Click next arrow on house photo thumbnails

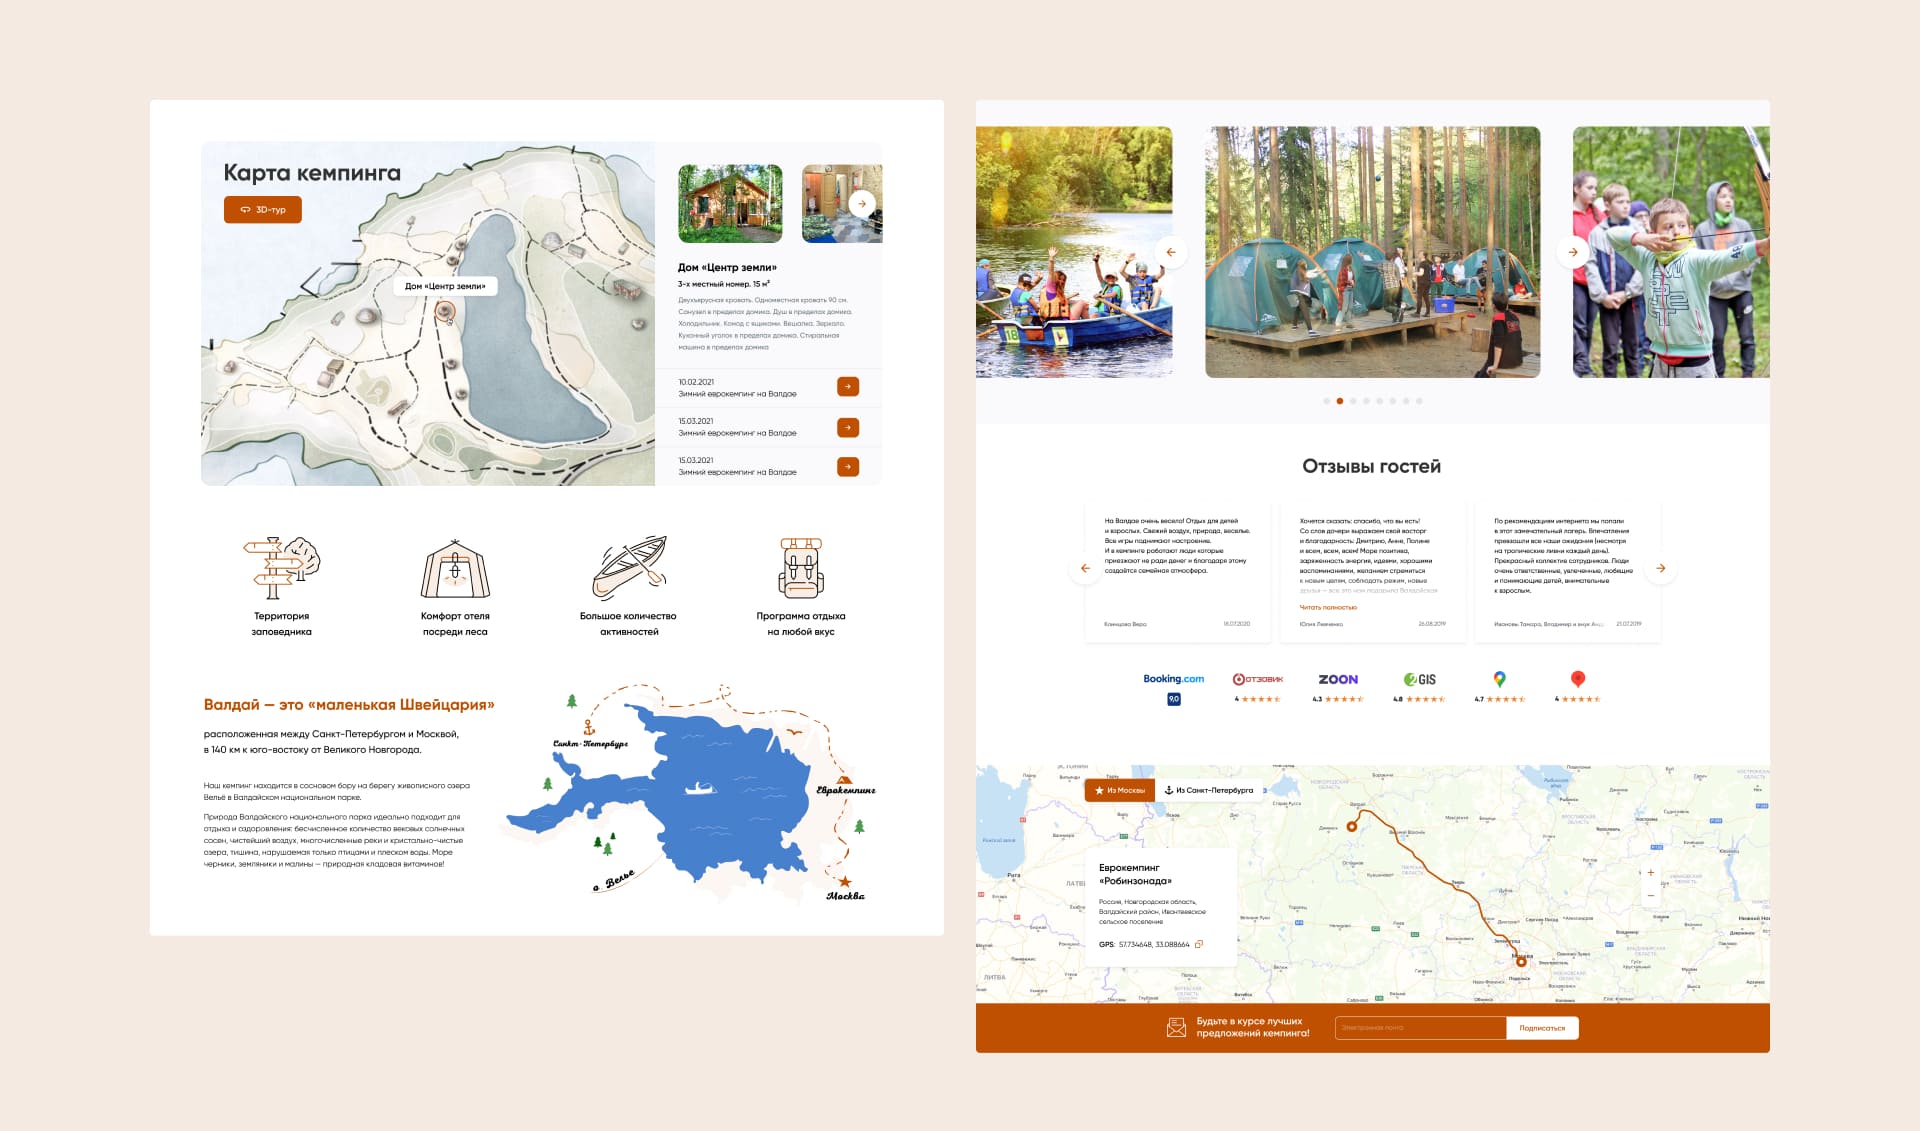point(861,204)
